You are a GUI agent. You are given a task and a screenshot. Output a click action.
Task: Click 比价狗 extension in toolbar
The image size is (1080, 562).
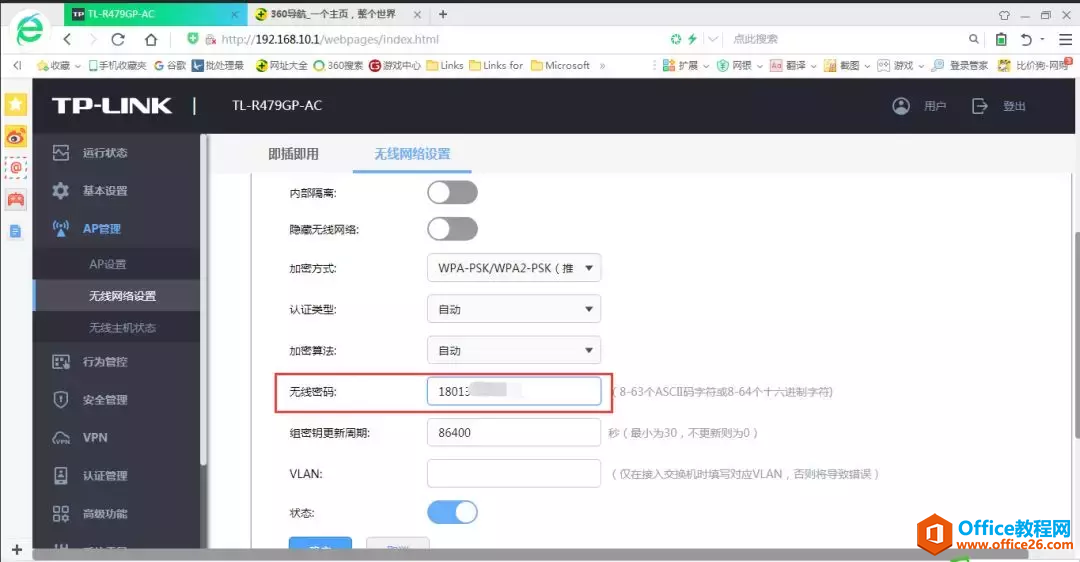[x=1035, y=65]
